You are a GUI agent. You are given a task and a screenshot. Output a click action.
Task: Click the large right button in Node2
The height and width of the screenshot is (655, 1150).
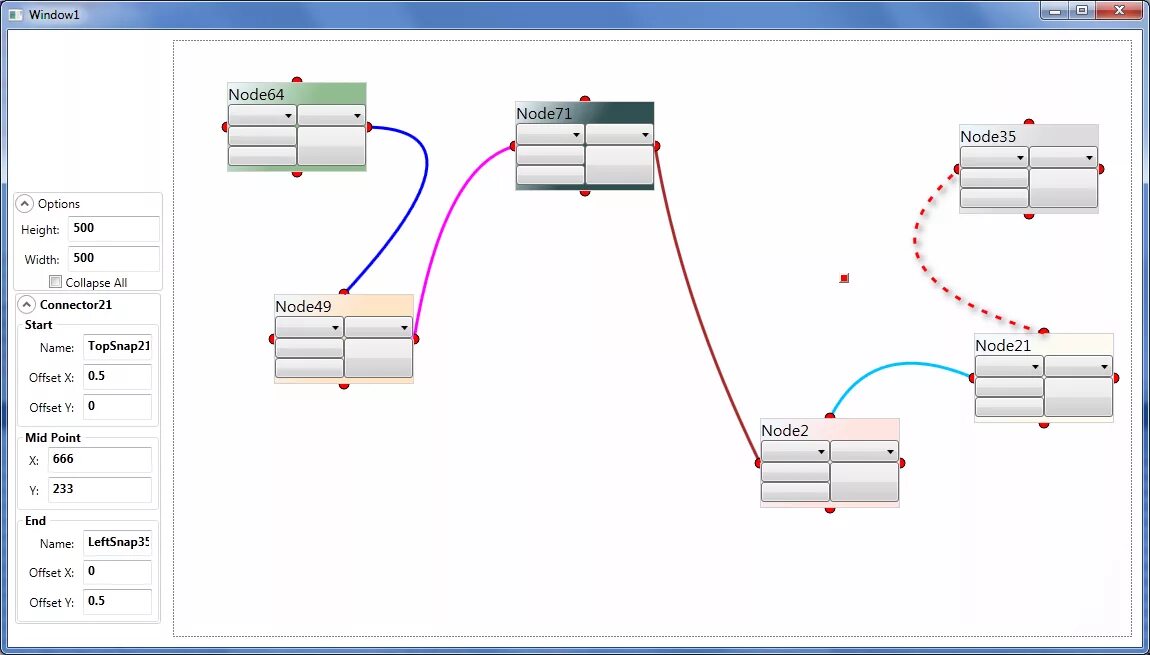point(864,481)
